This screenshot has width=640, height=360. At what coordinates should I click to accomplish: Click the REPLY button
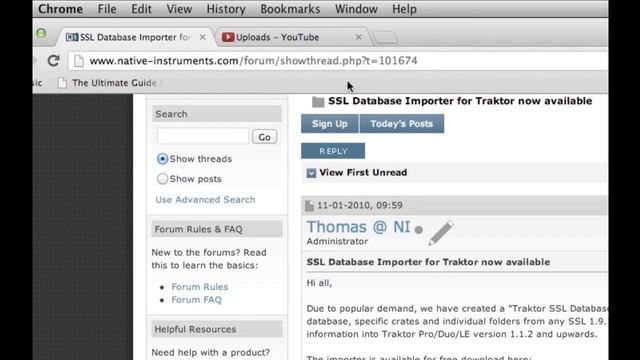tap(333, 151)
